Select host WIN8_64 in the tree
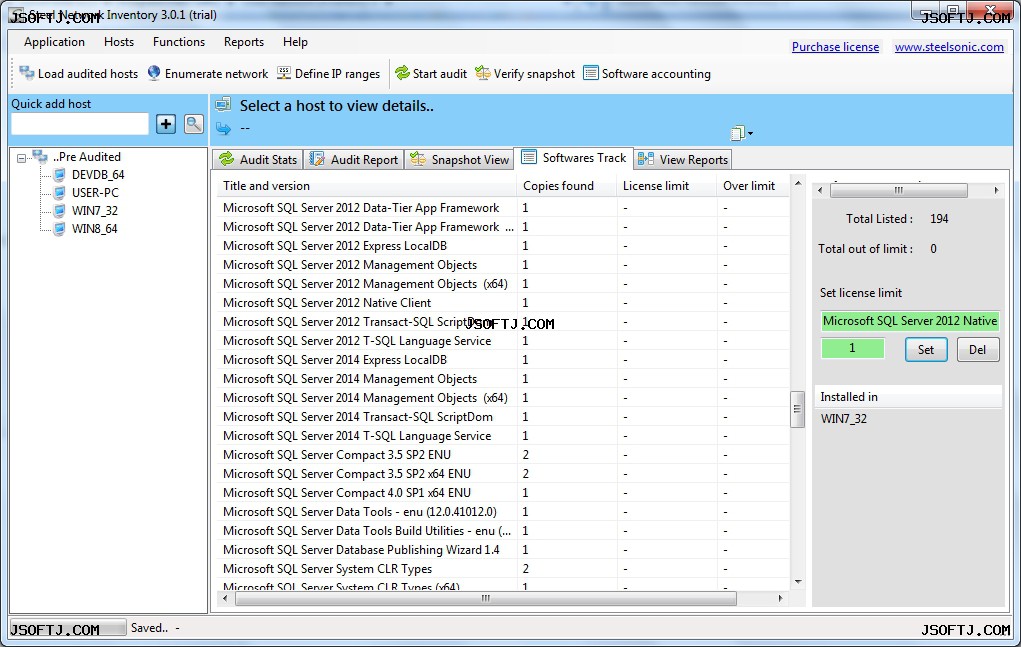This screenshot has height=647, width=1021. pyautogui.click(x=94, y=228)
